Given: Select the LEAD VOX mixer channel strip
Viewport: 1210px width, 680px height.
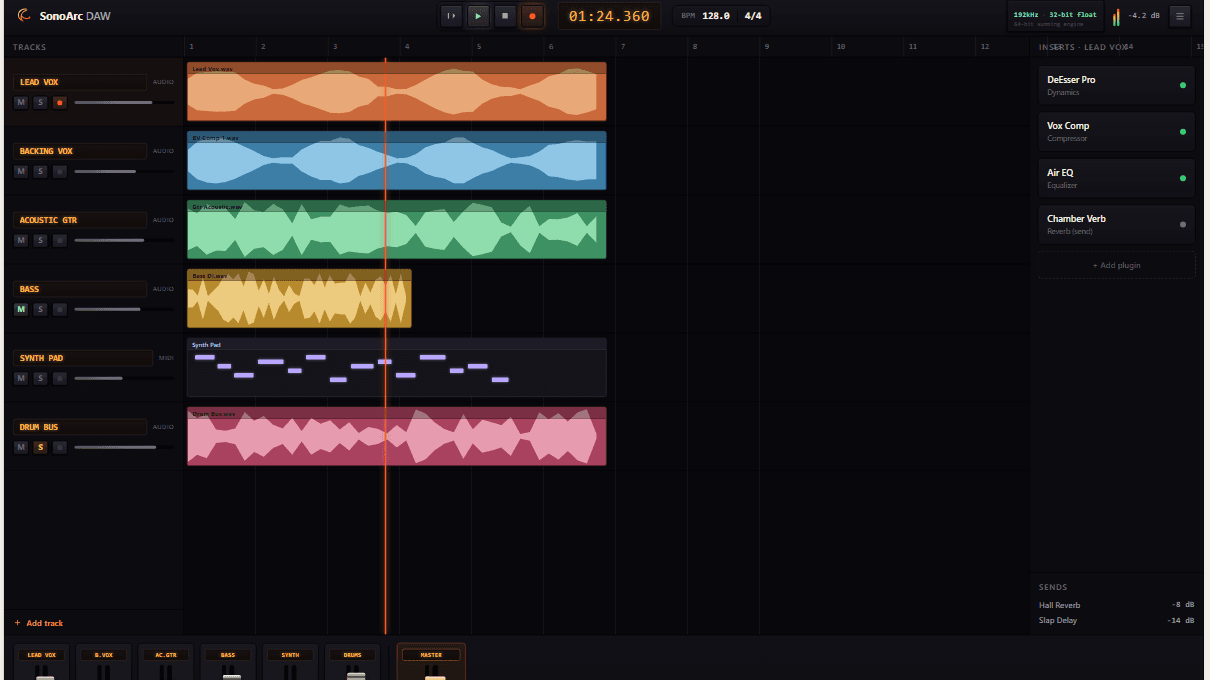Looking at the screenshot, I should [x=41, y=662].
